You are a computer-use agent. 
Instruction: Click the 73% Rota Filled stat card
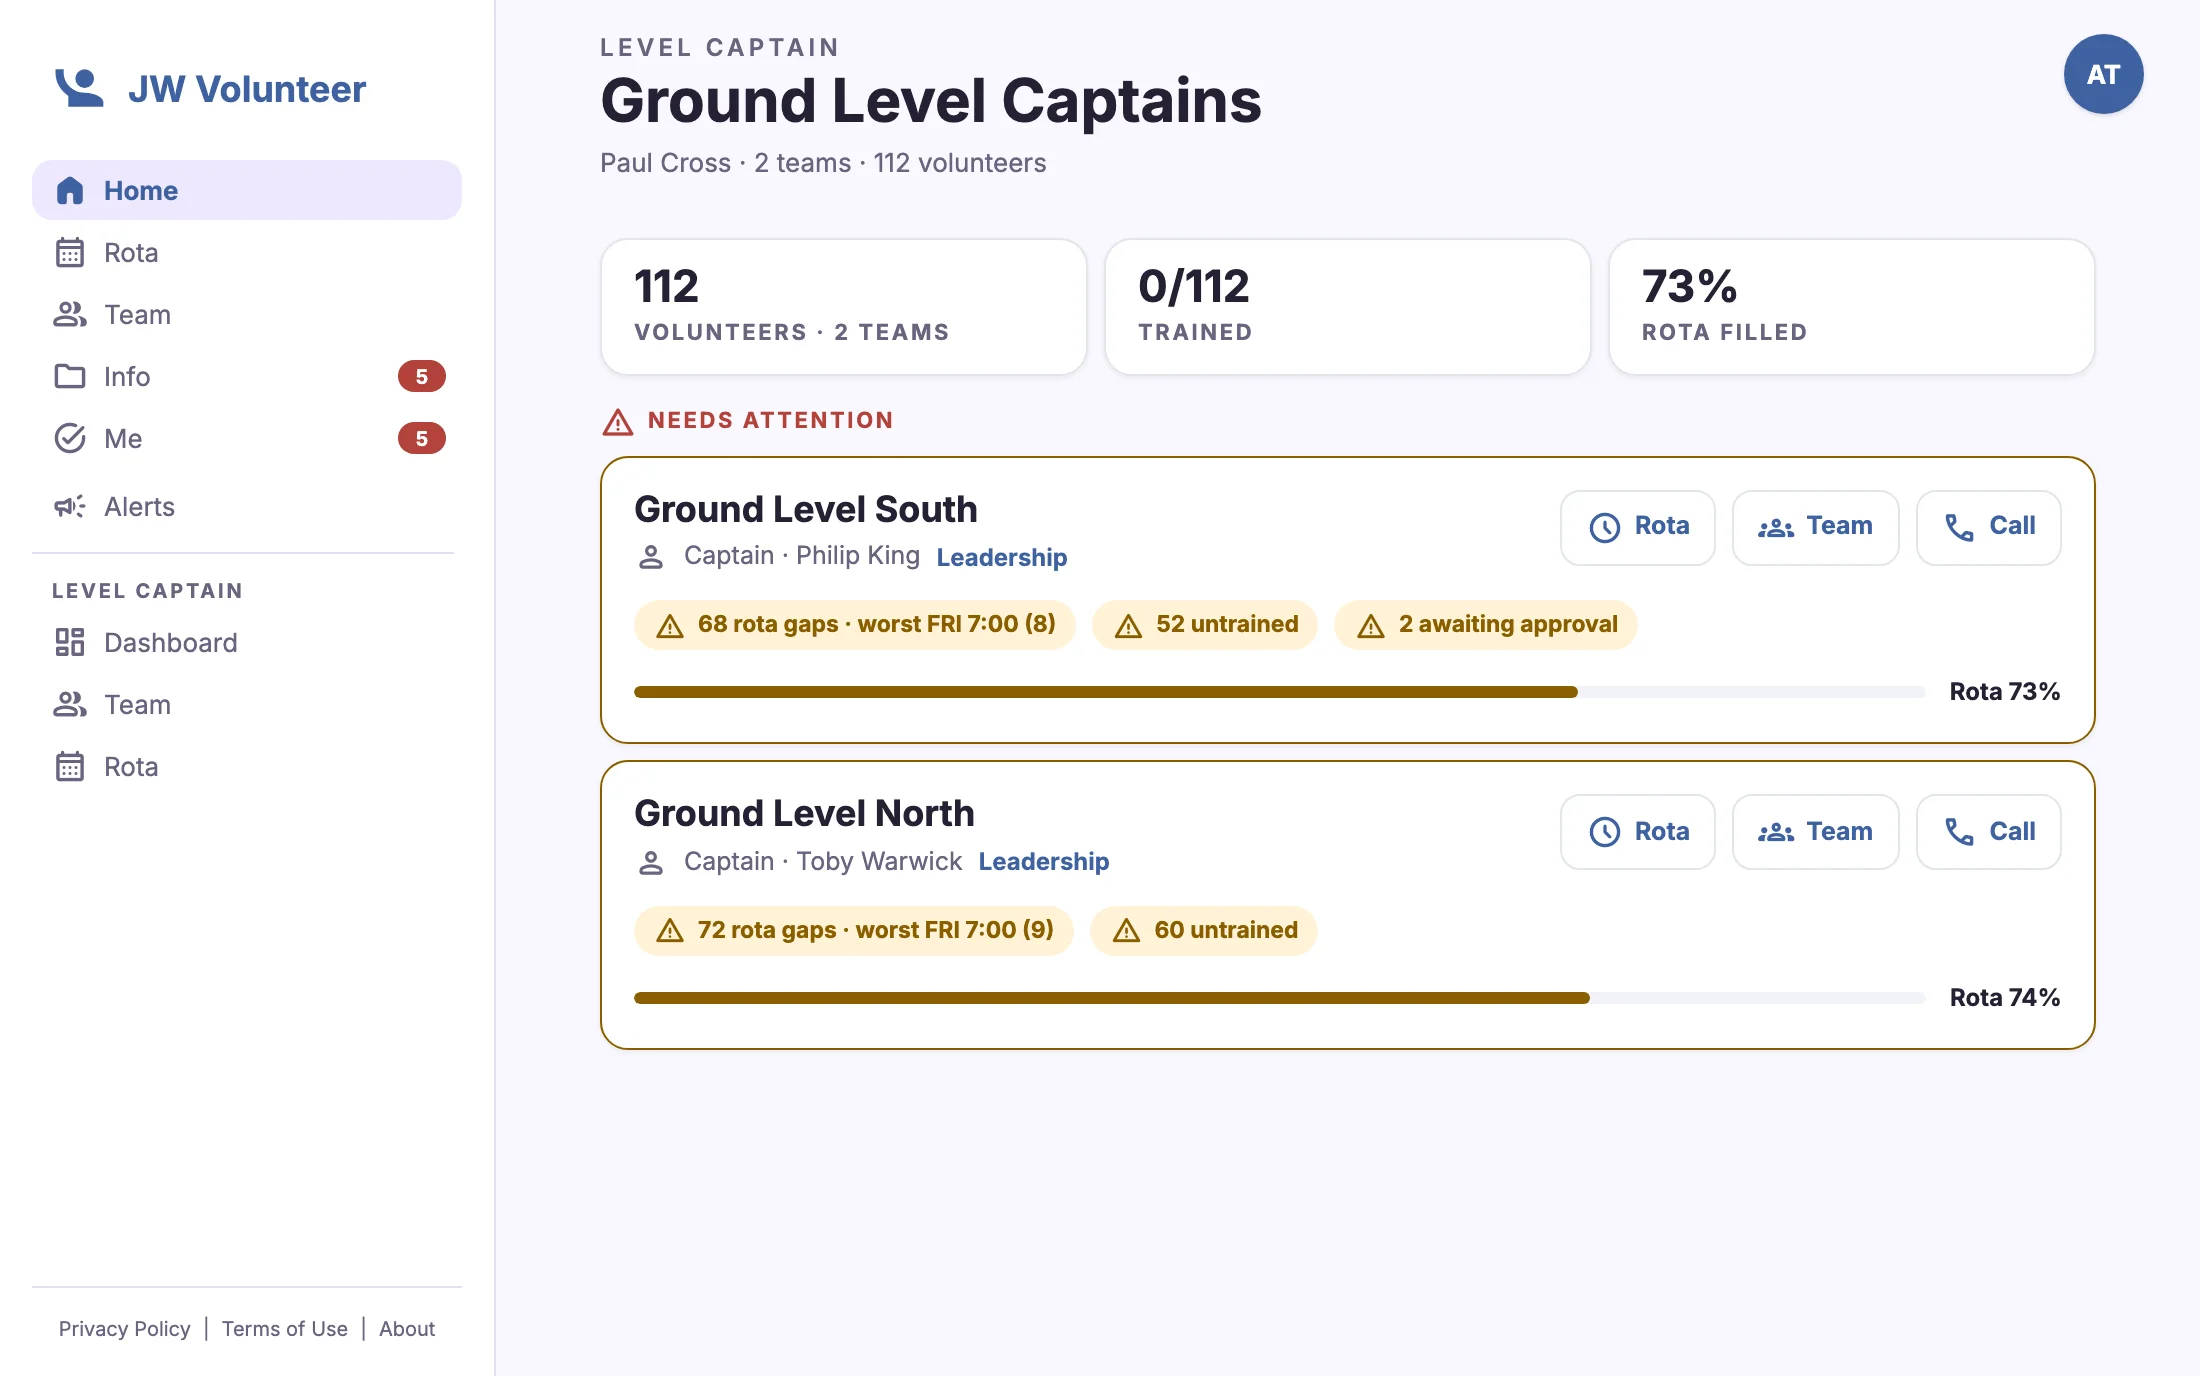1852,307
